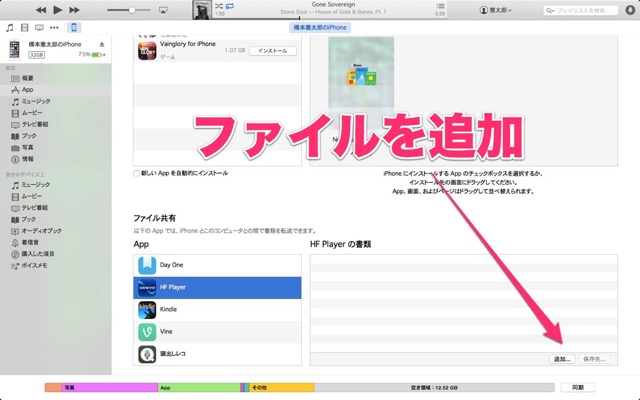Click the play button
The width and height of the screenshot is (640, 400).
pos(58,10)
